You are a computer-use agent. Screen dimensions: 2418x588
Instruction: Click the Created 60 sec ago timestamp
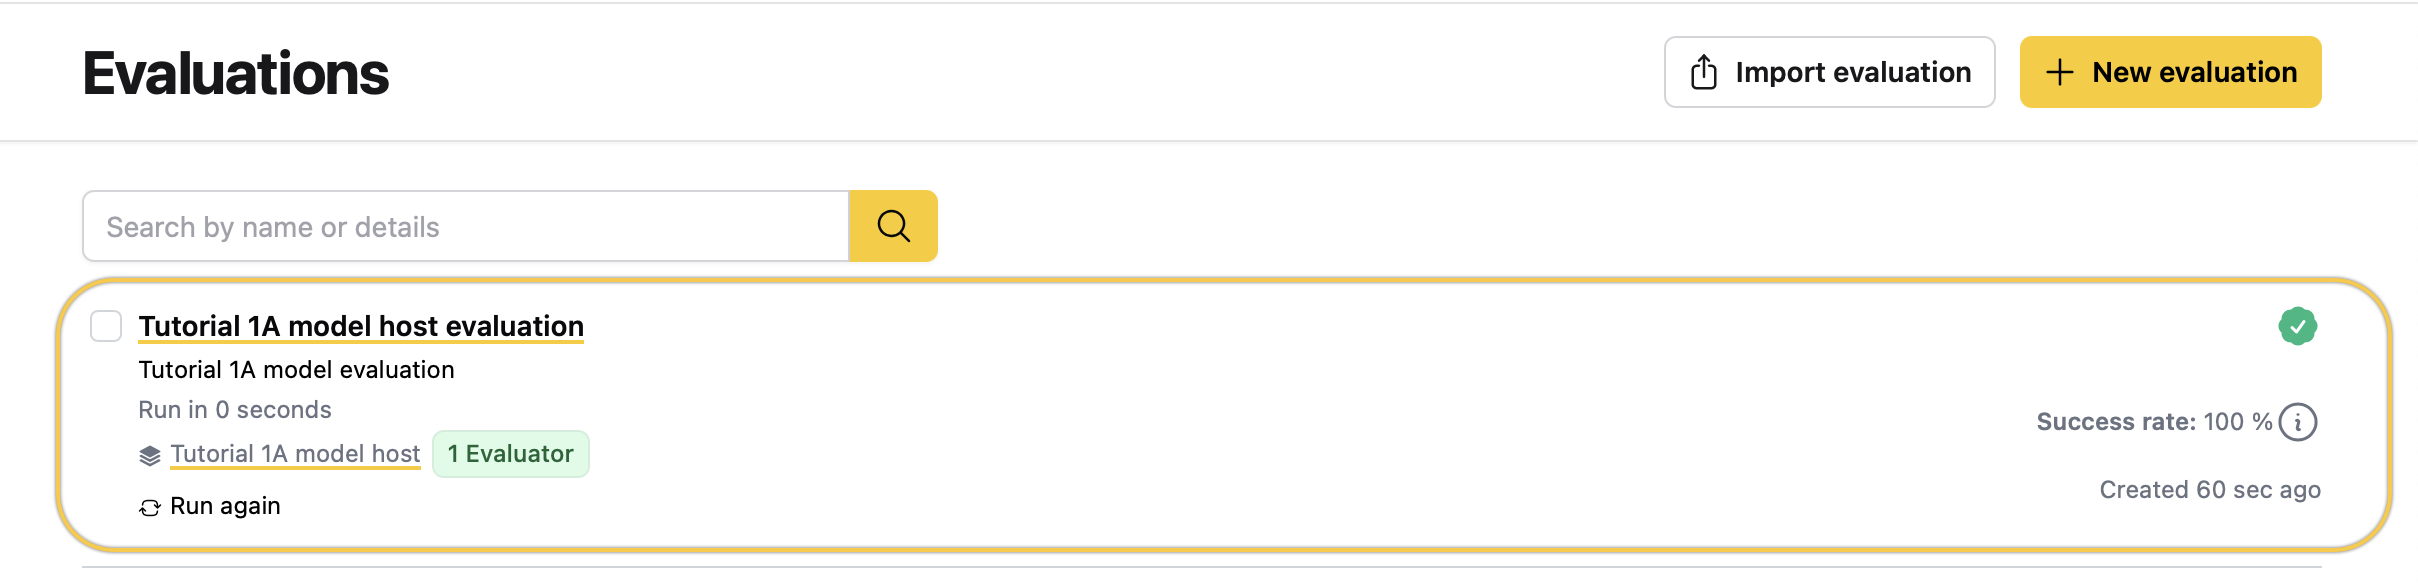click(x=2209, y=490)
